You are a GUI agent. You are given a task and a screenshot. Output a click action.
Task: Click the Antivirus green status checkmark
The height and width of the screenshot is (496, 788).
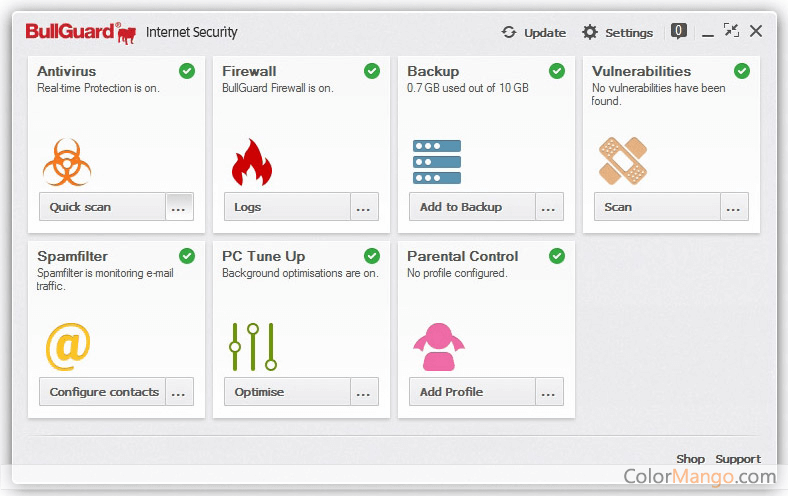187,71
